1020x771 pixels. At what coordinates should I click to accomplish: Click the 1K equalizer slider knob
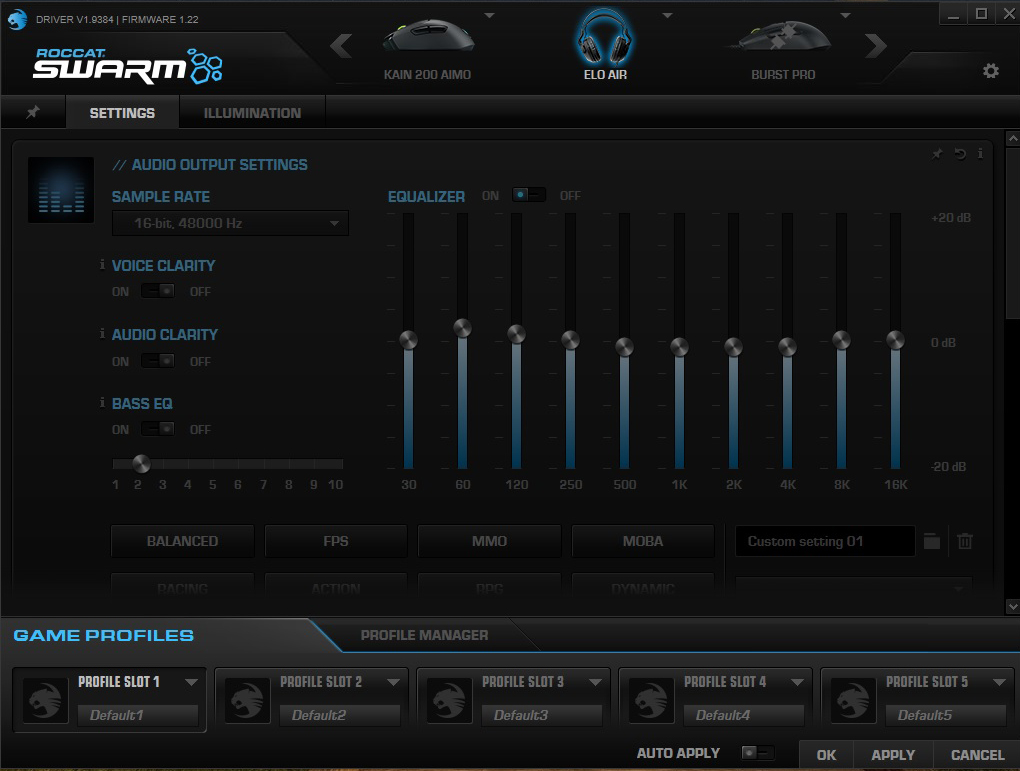click(679, 347)
